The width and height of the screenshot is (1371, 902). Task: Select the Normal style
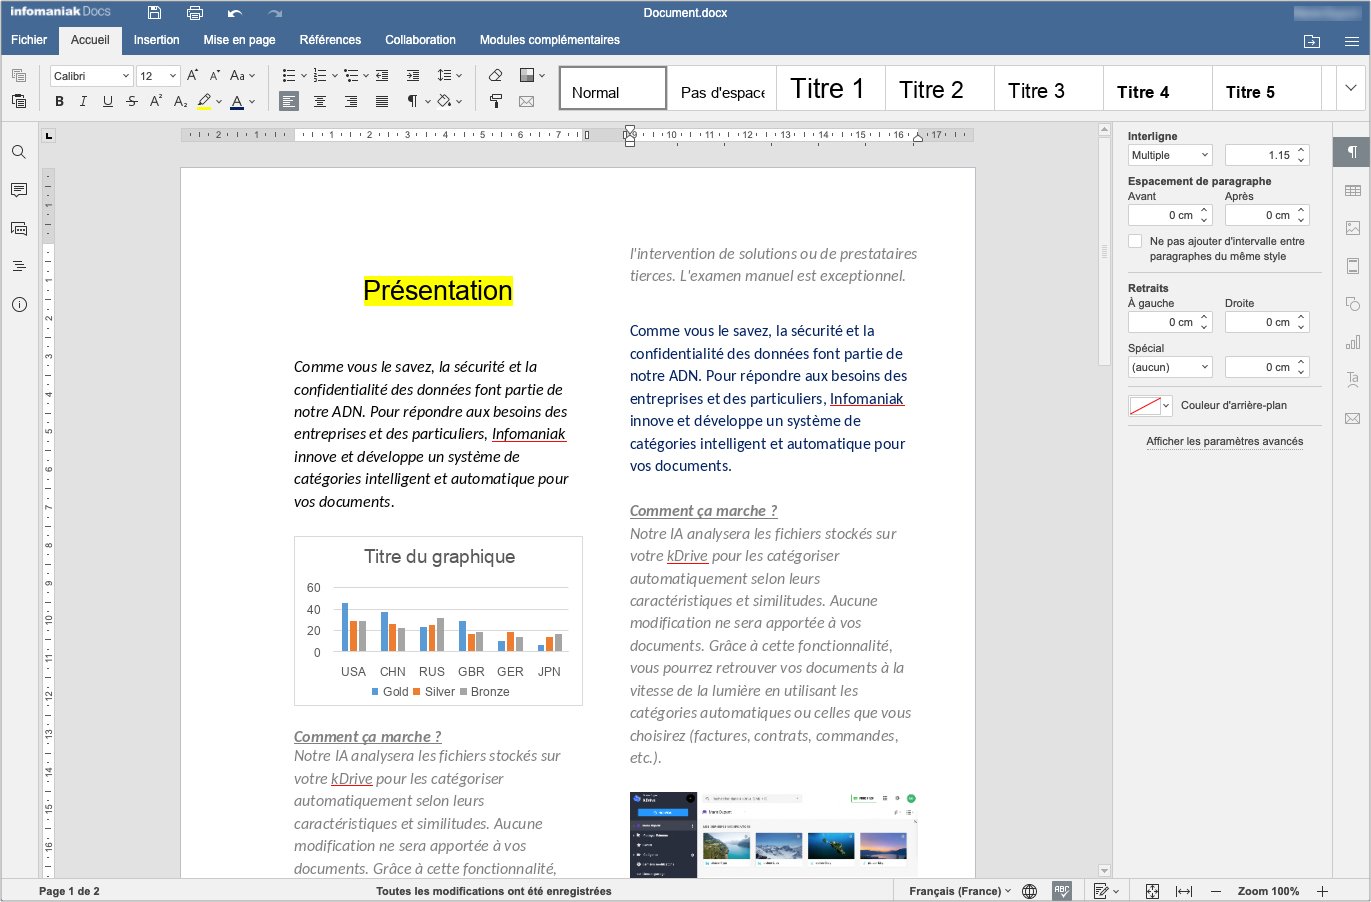613,88
